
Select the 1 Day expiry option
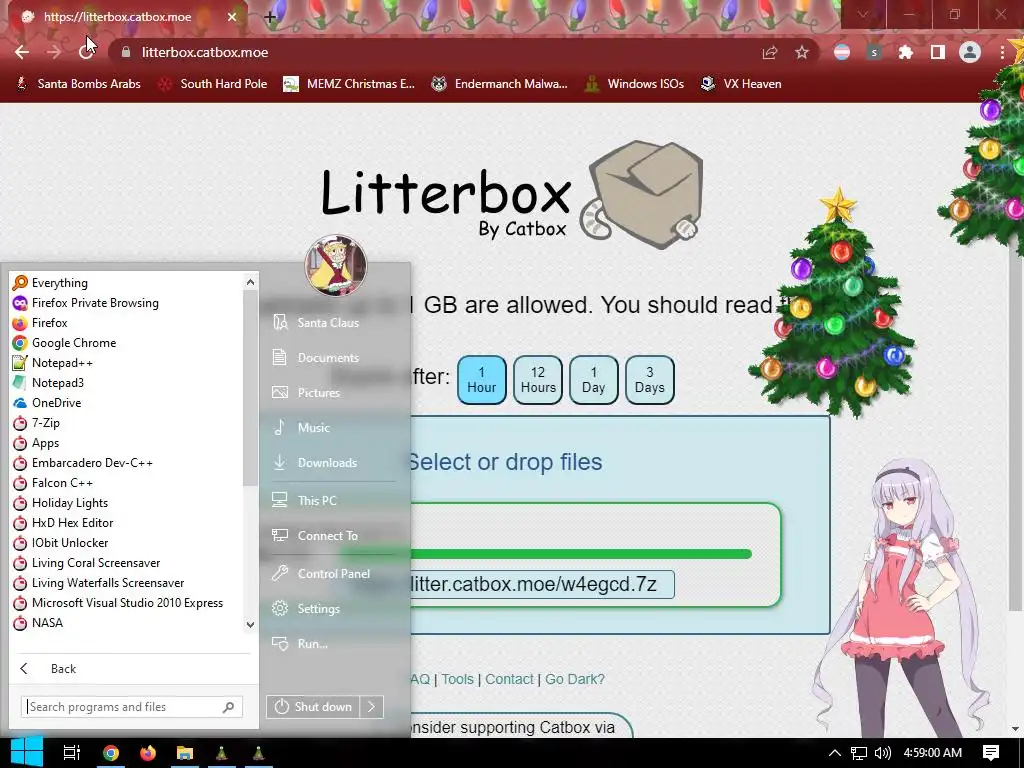pos(594,380)
